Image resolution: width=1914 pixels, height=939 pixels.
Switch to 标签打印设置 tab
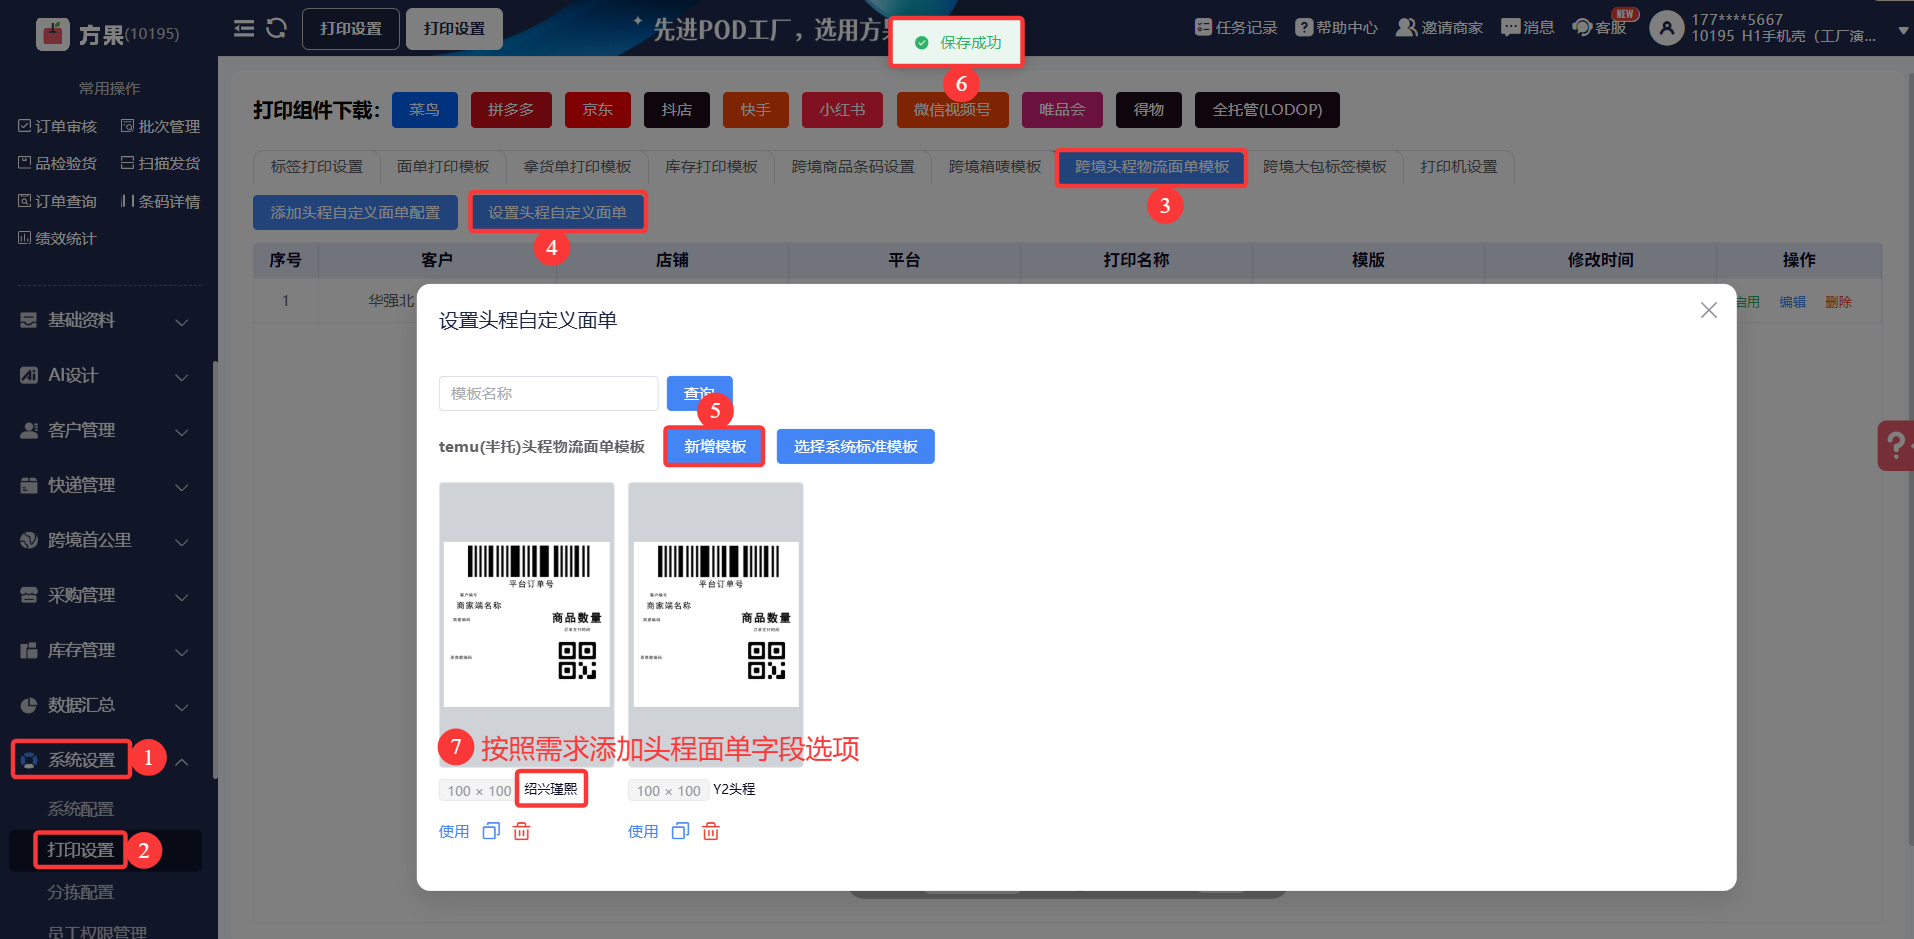tap(317, 167)
